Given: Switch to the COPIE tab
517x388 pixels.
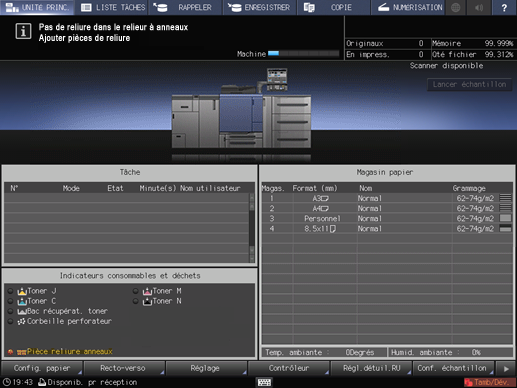Looking at the screenshot, I should (334, 7).
